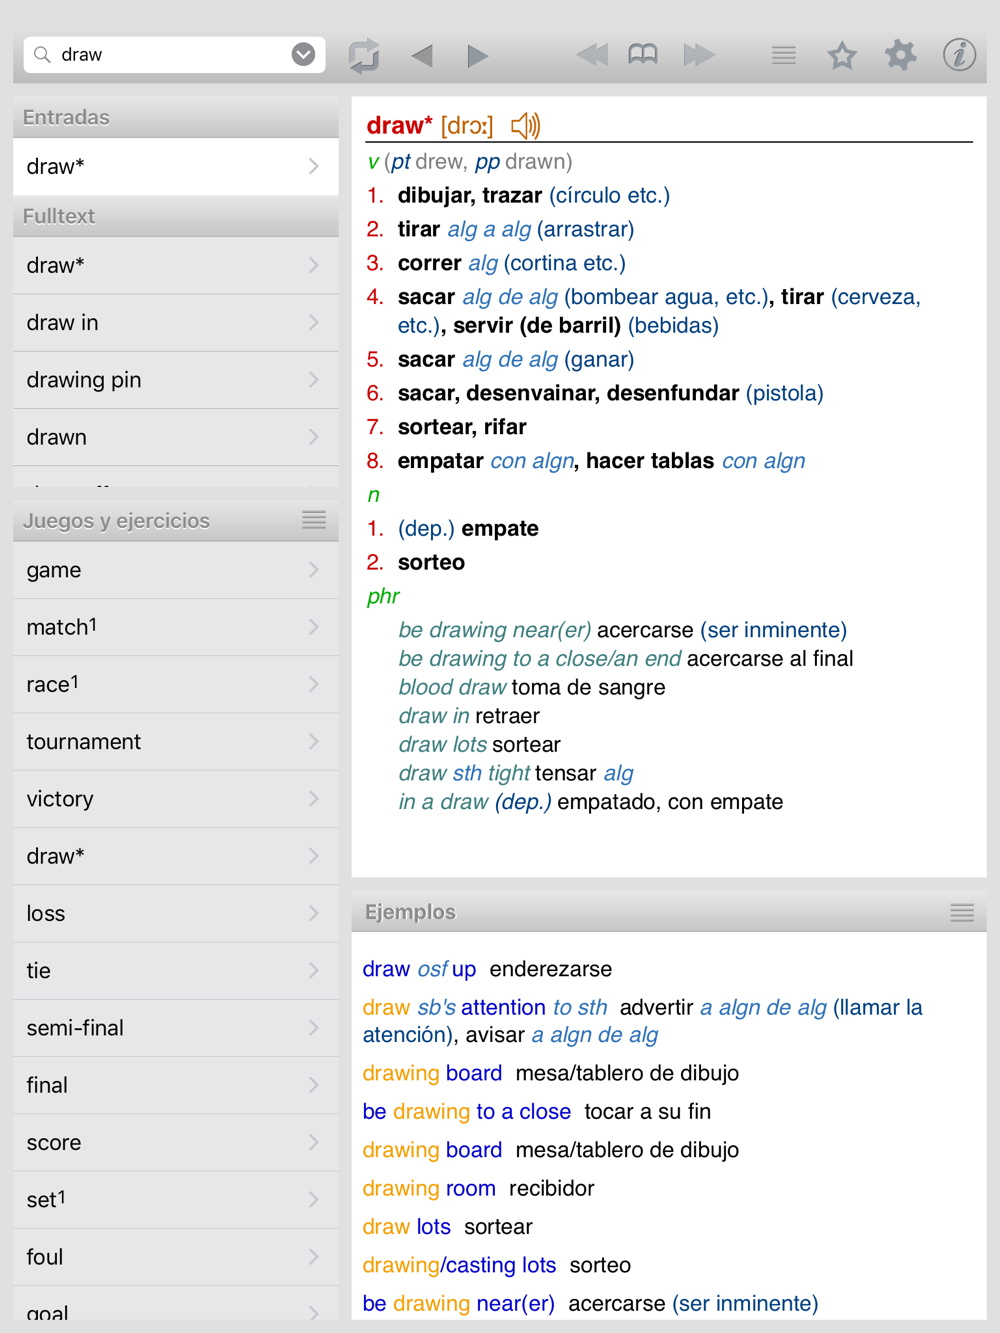Screen dimensions: 1000x1333
Task: Click the refresh/switch direction icon
Action: tap(364, 55)
